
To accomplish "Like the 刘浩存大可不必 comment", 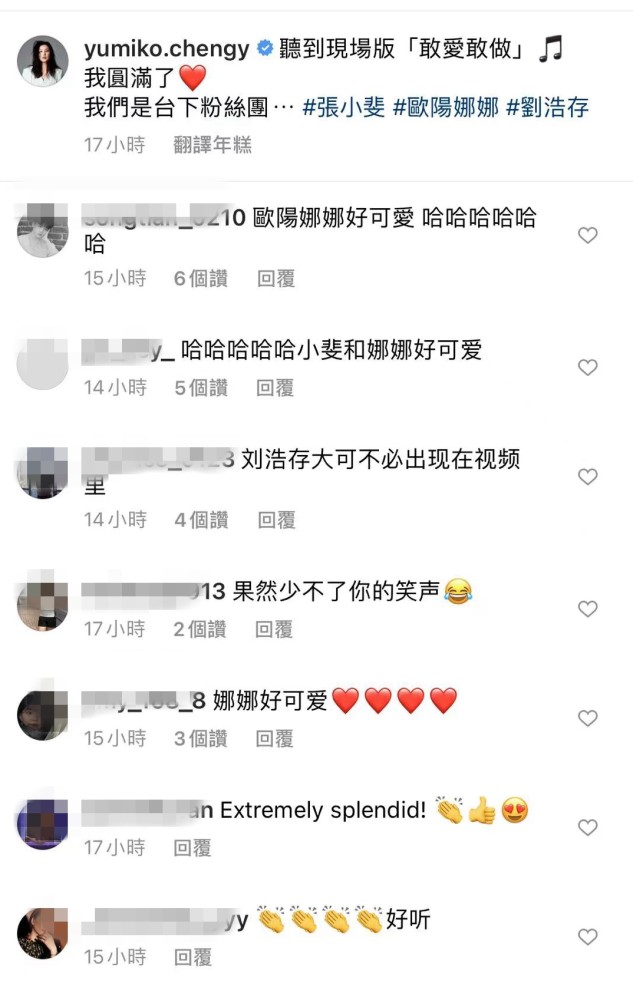I will (588, 476).
